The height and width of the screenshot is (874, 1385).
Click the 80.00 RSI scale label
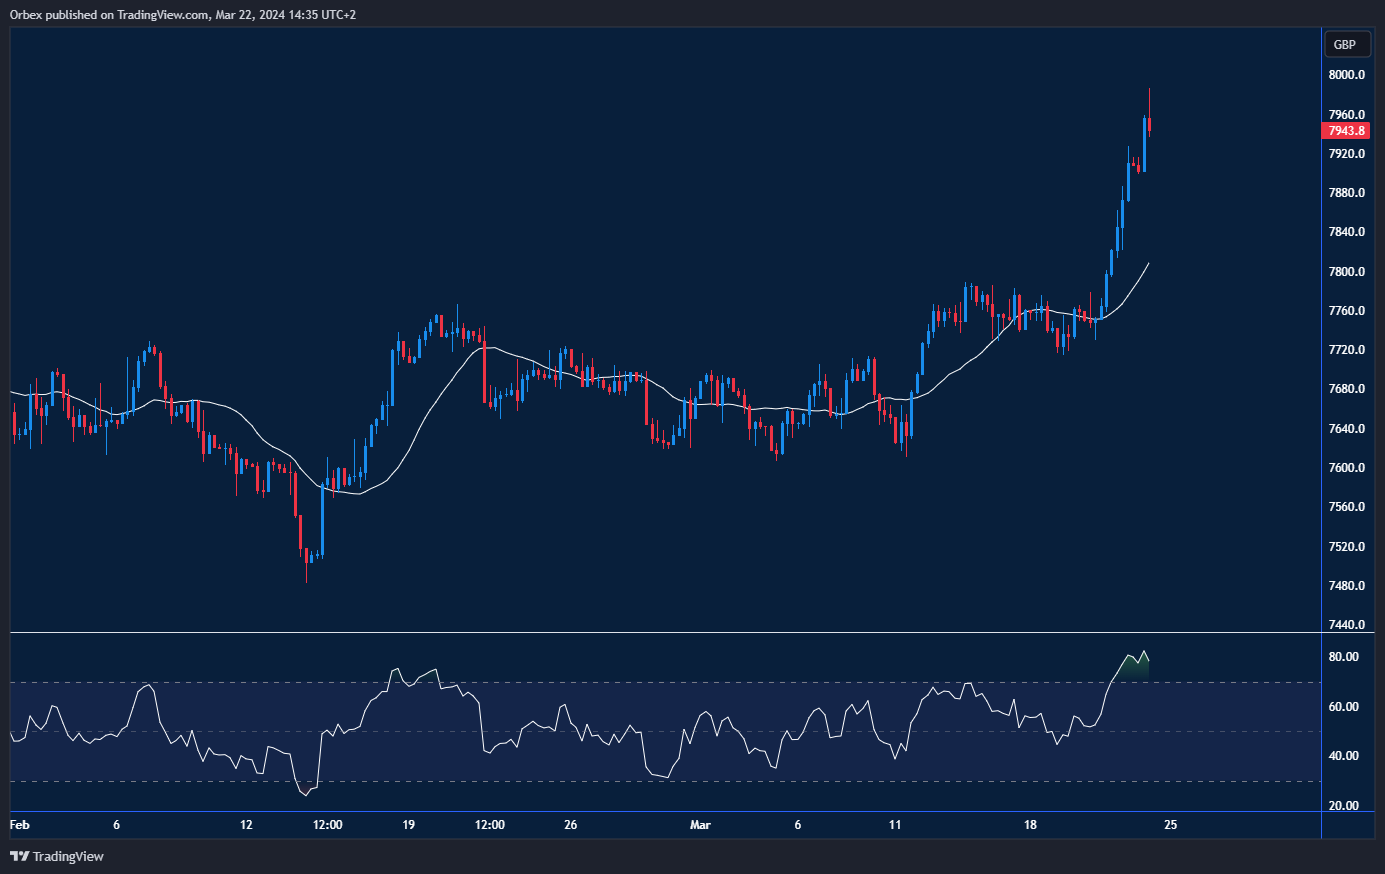[x=1344, y=657]
